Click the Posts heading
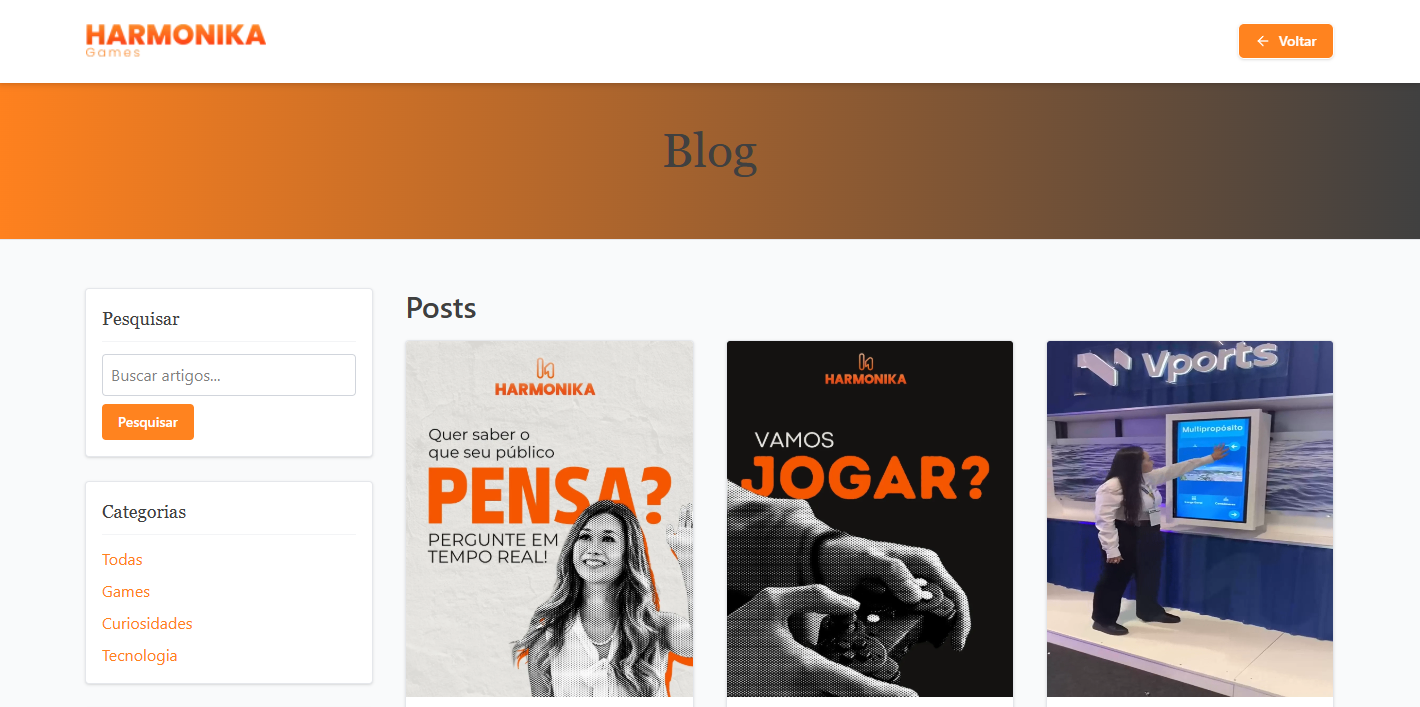Screen dimensions: 1420x707 (x=441, y=308)
